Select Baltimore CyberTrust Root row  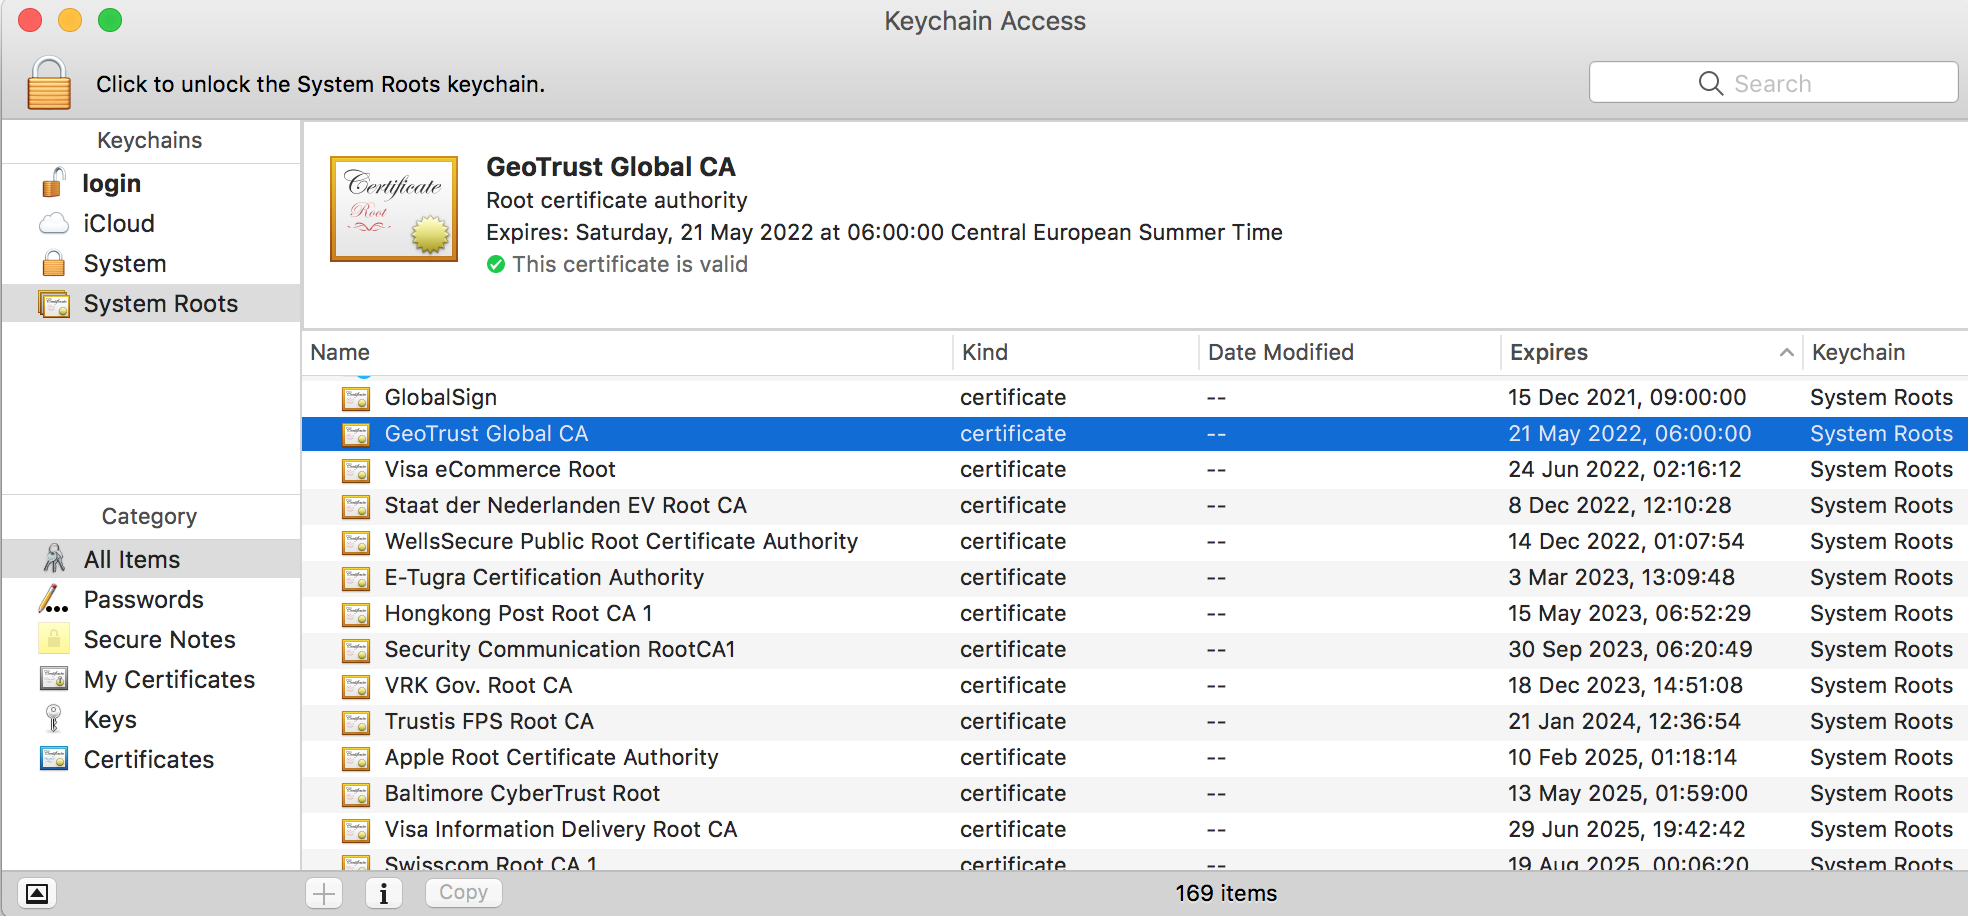(x=1135, y=793)
